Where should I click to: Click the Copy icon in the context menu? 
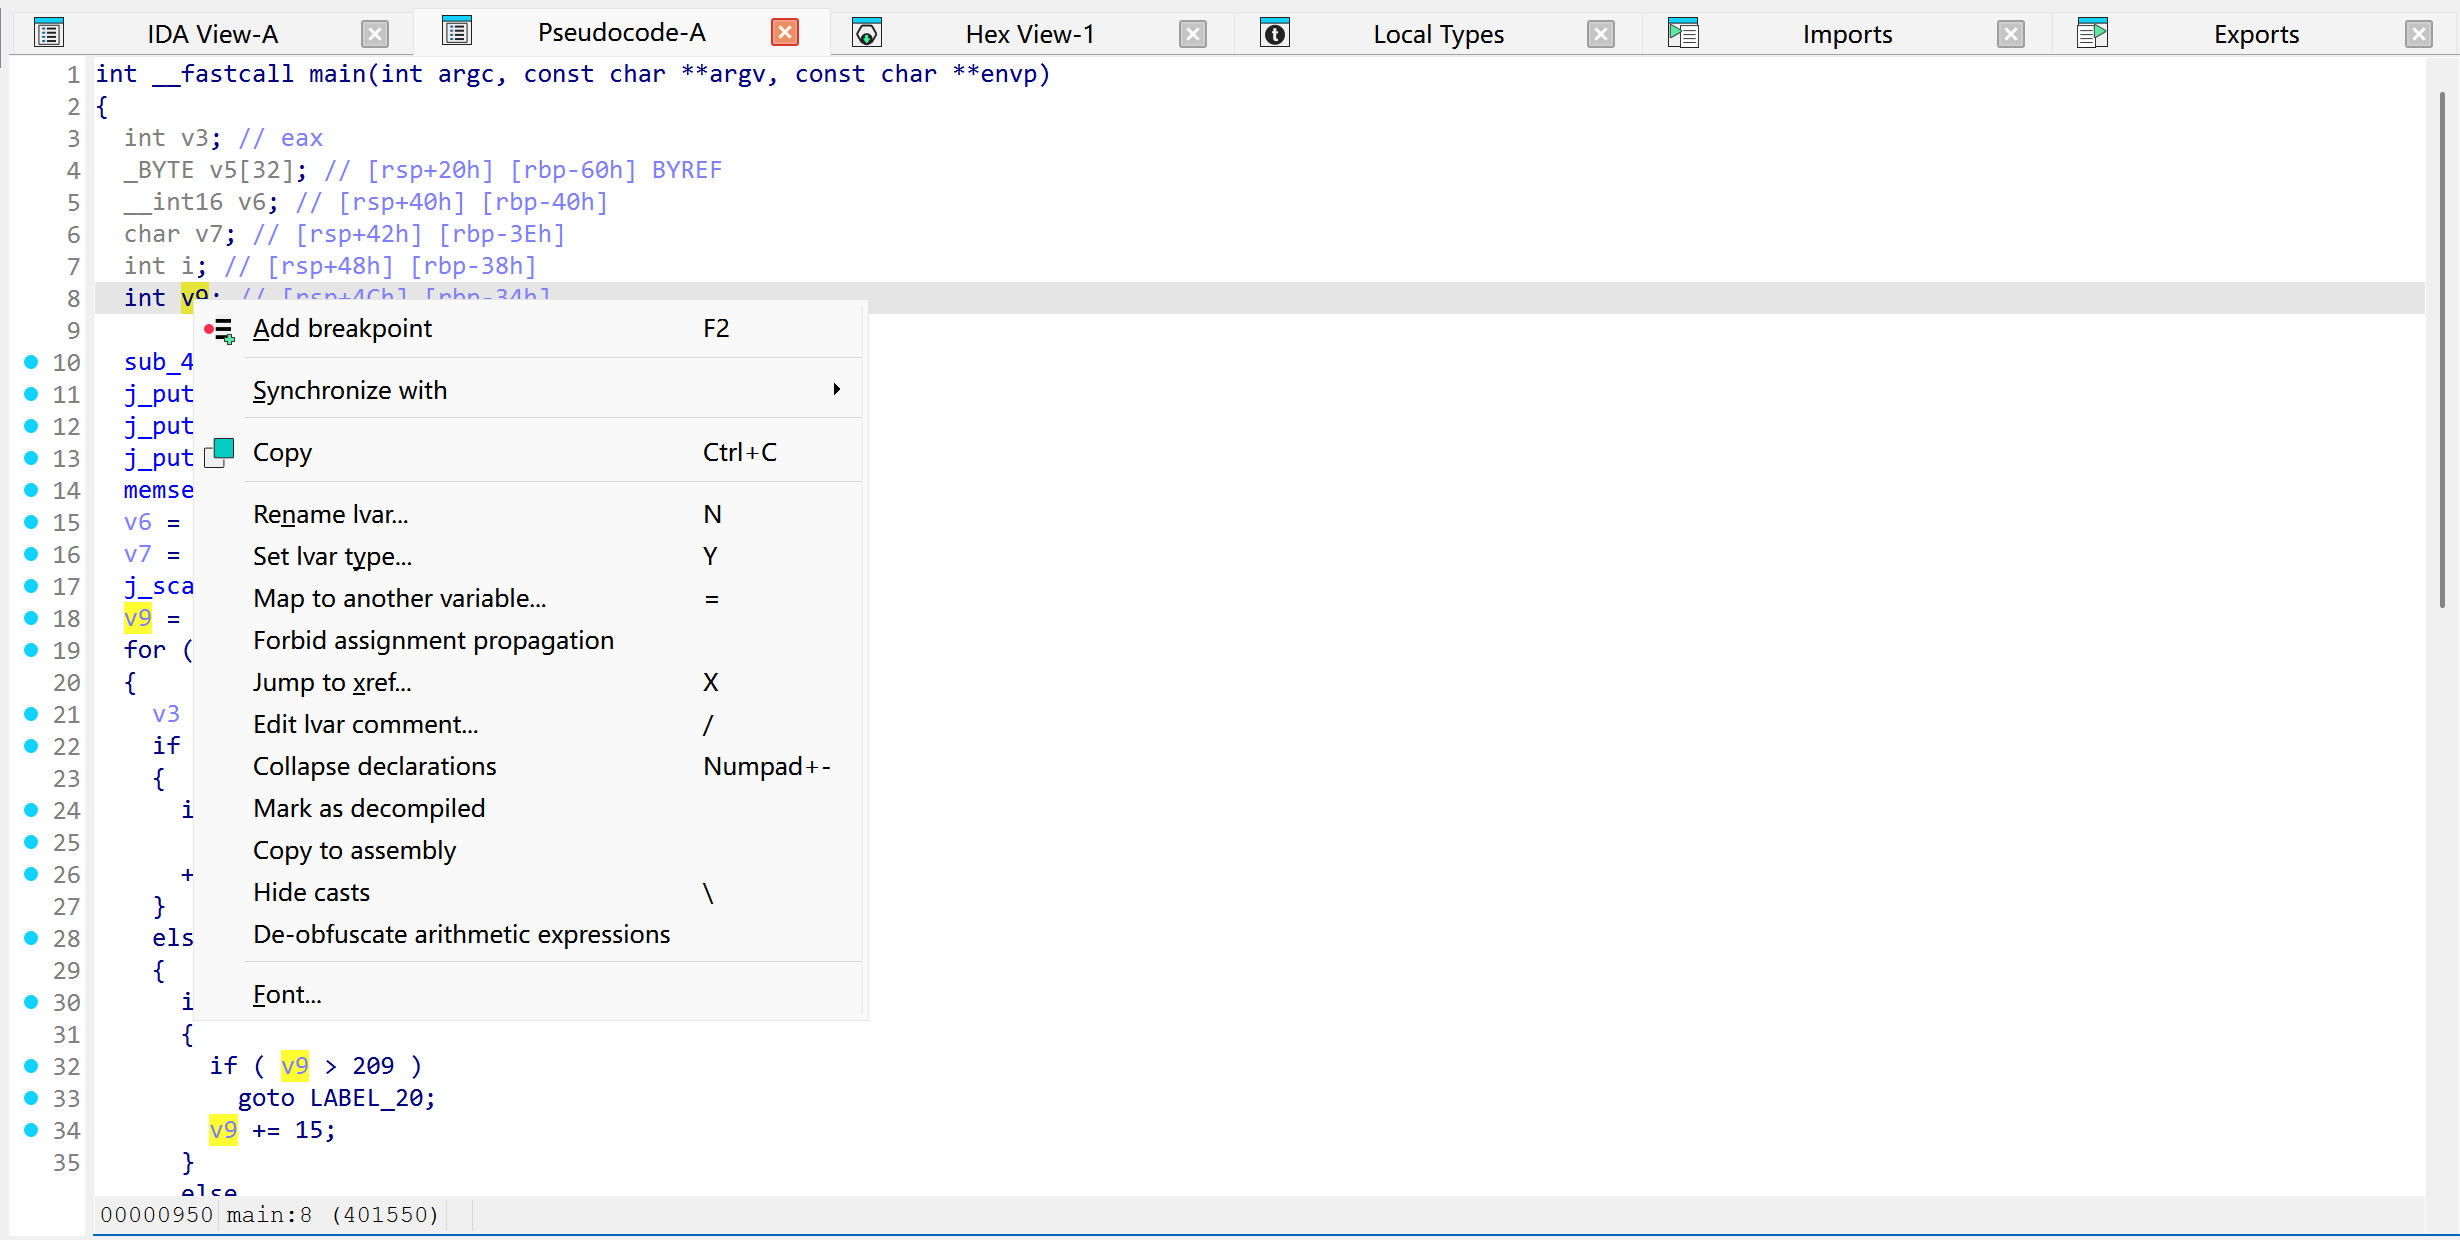click(219, 453)
